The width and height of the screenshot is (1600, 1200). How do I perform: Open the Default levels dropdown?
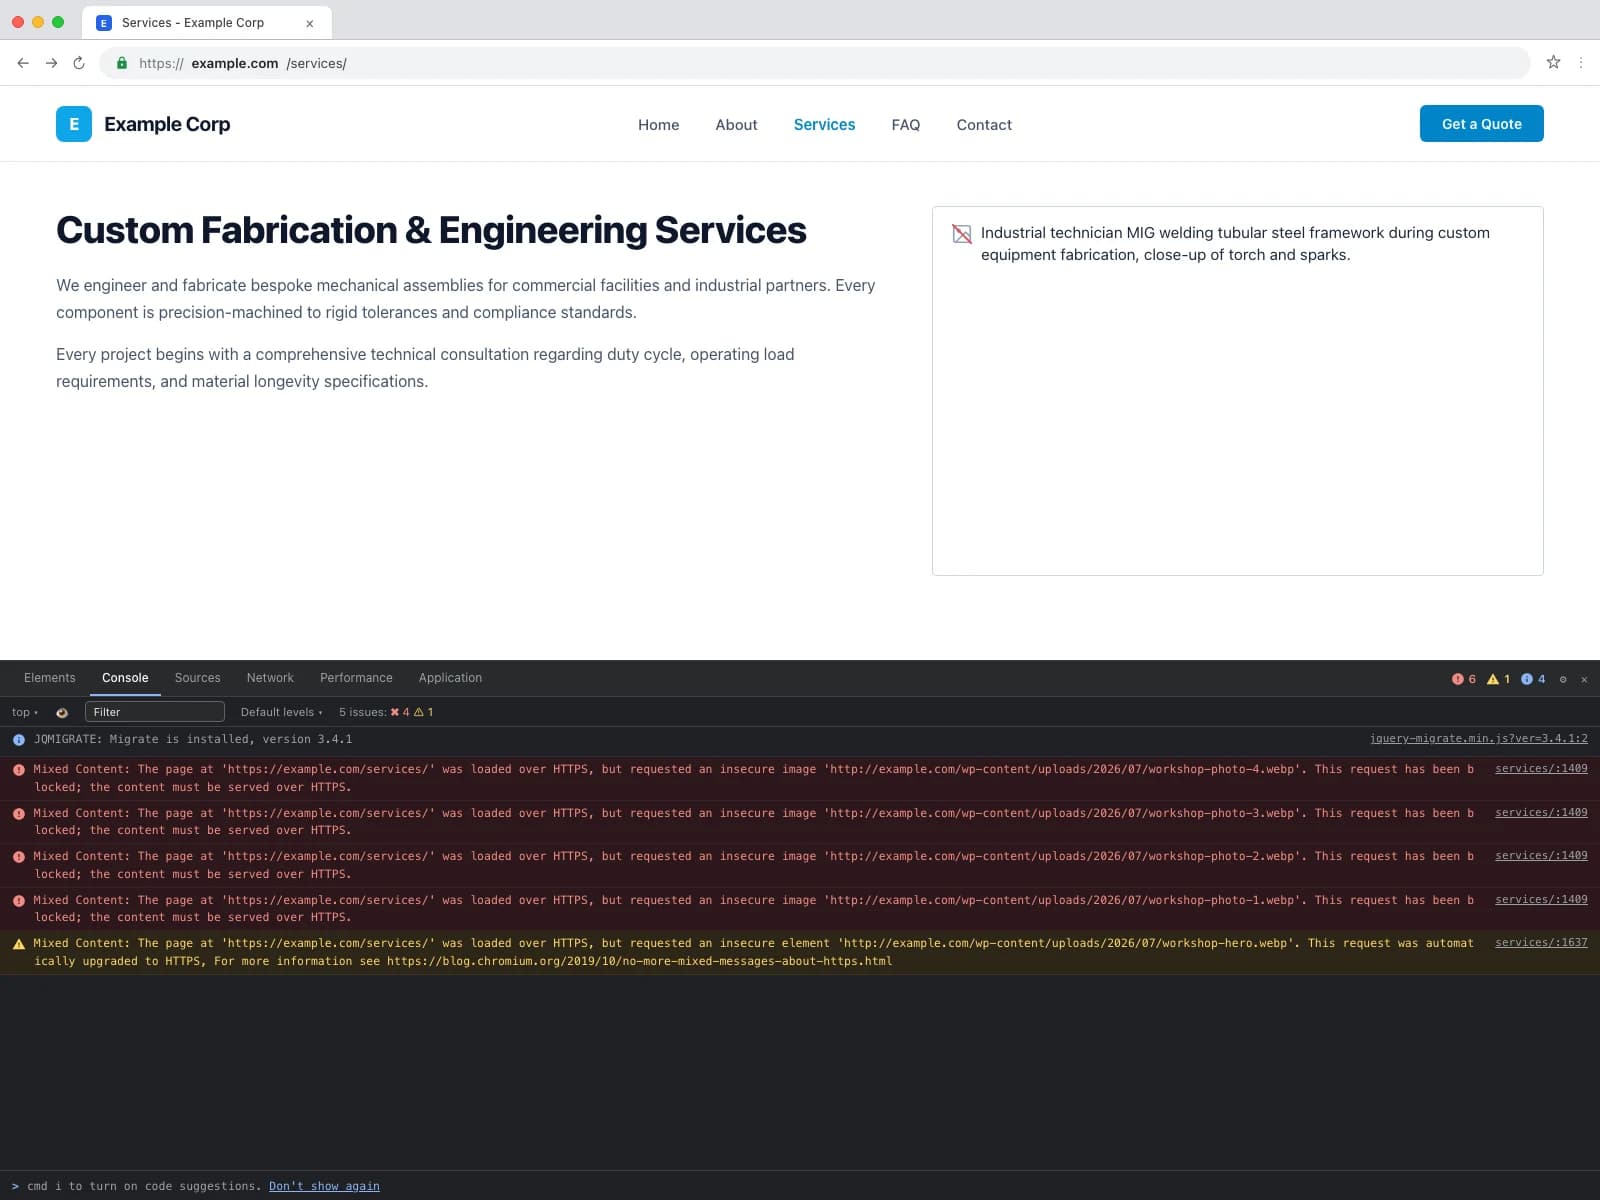282,712
